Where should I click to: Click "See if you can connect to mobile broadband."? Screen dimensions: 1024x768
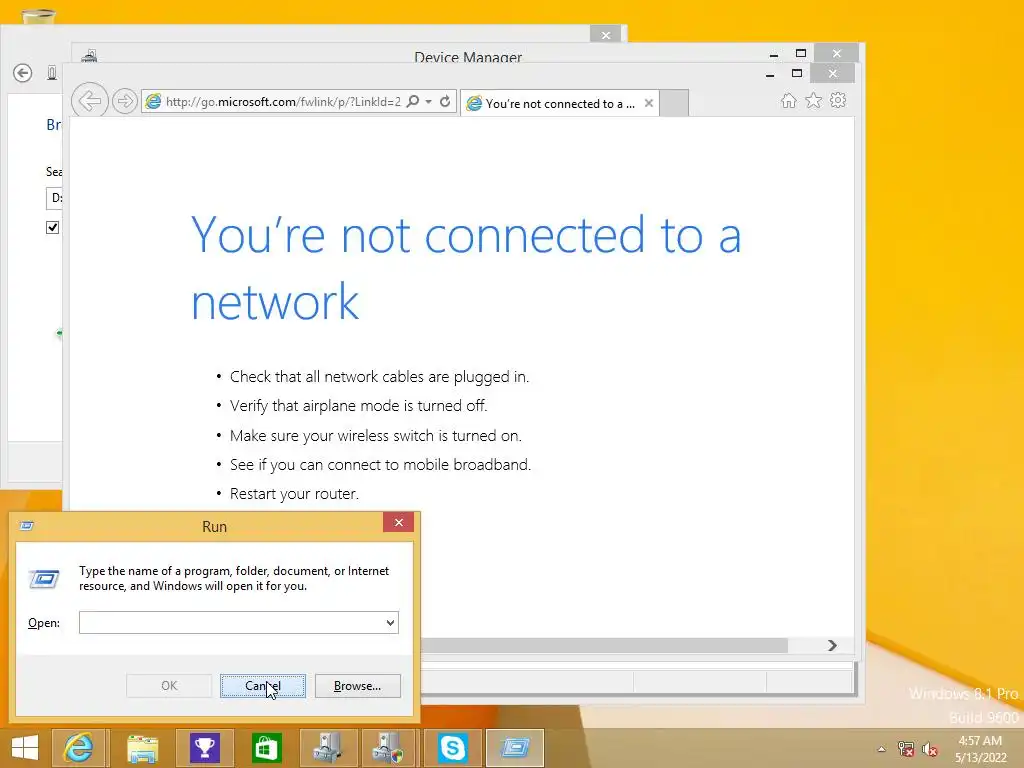coord(381,464)
